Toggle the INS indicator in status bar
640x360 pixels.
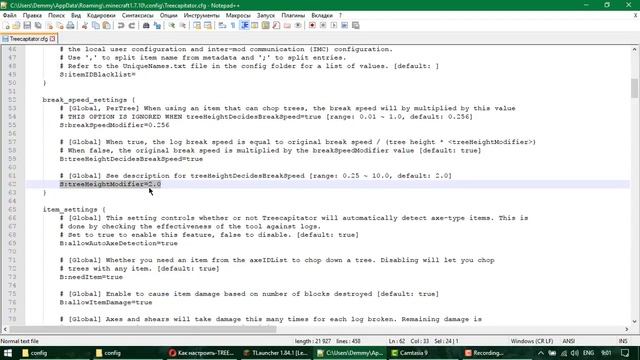[x=623, y=341]
